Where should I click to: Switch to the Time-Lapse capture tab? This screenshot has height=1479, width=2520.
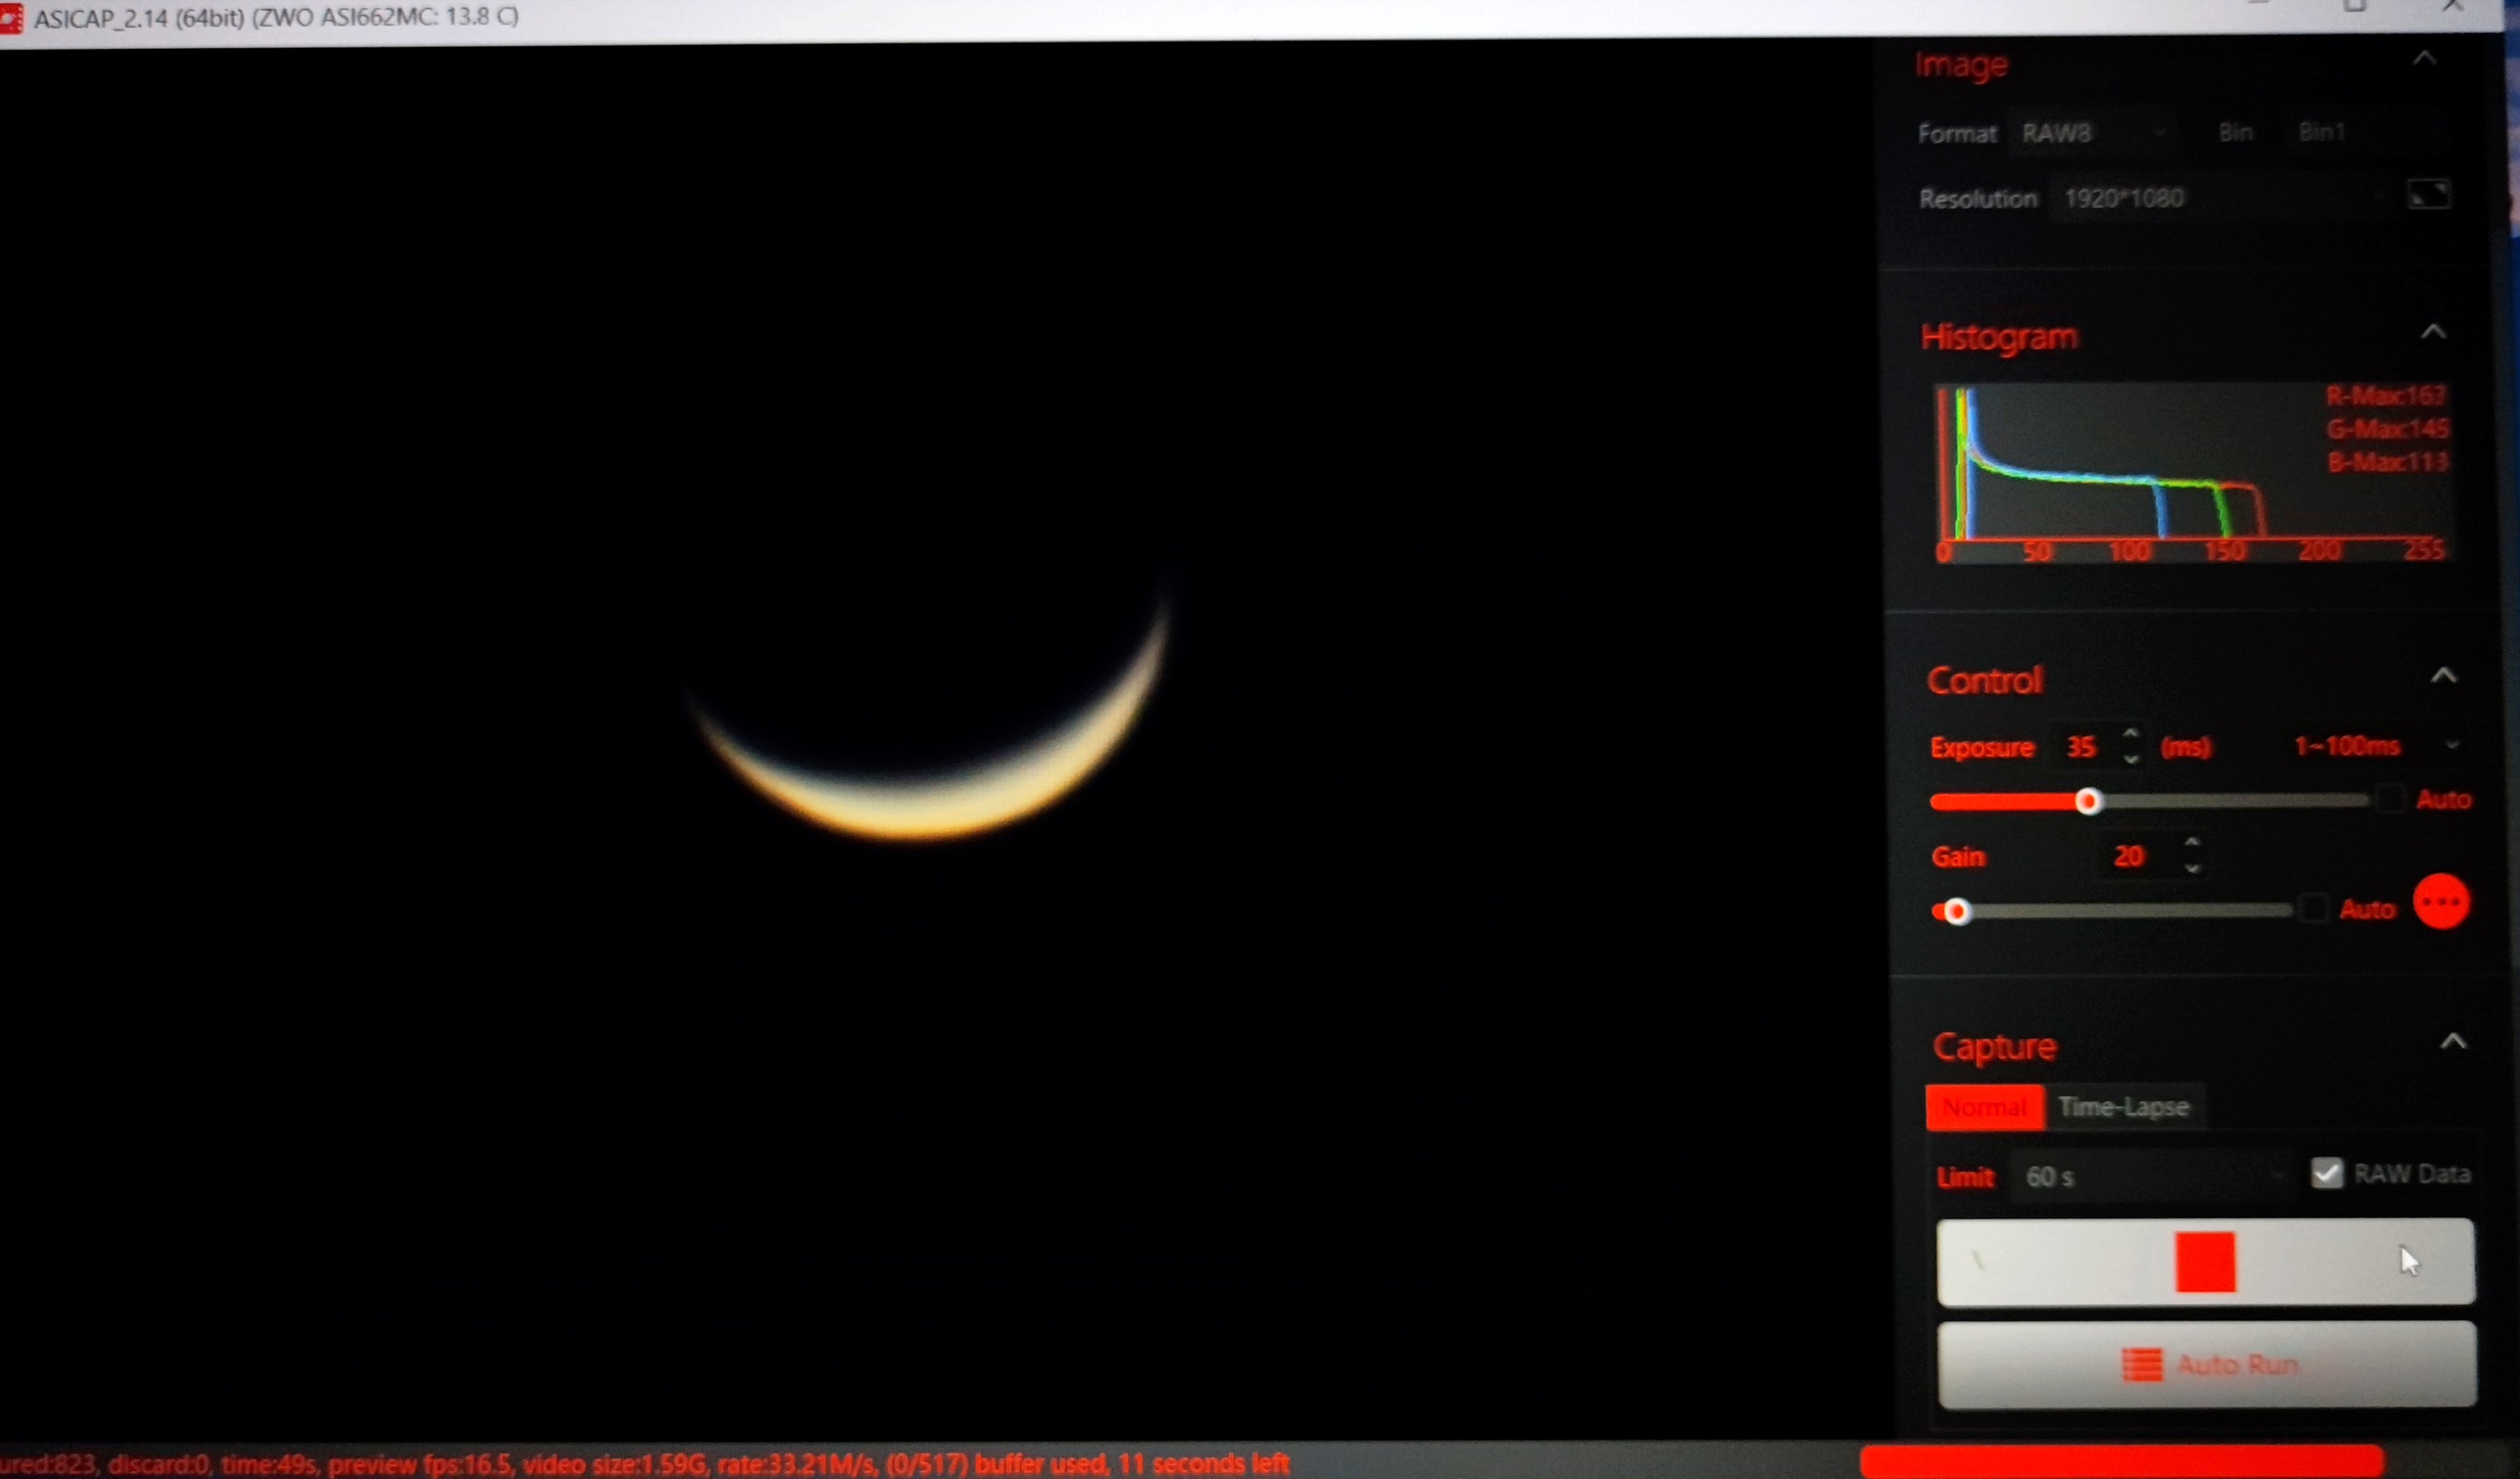(x=2125, y=1107)
